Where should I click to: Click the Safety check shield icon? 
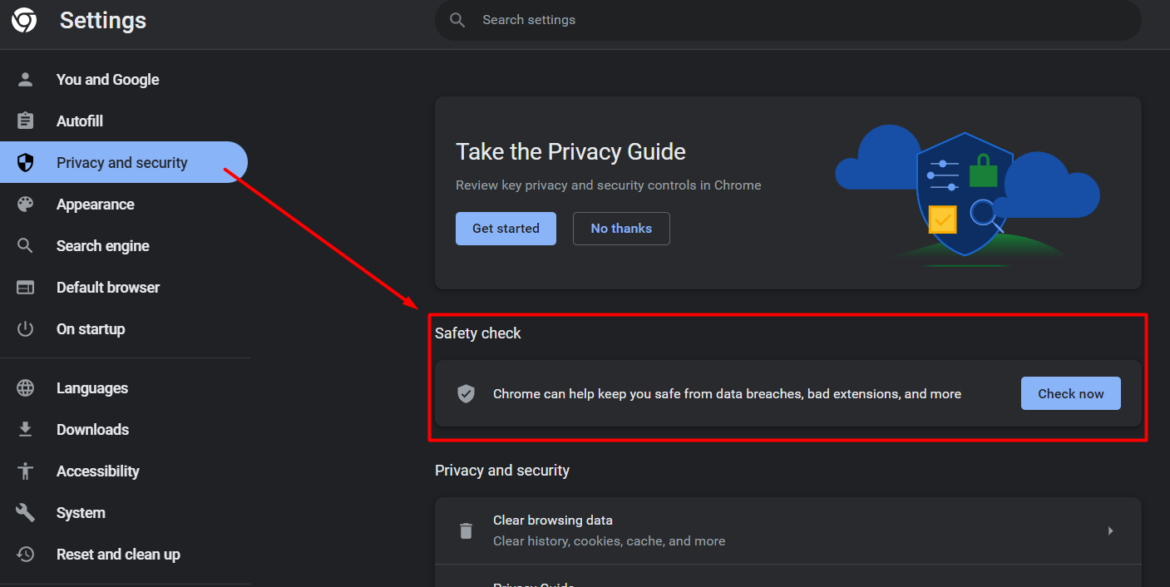coord(466,394)
